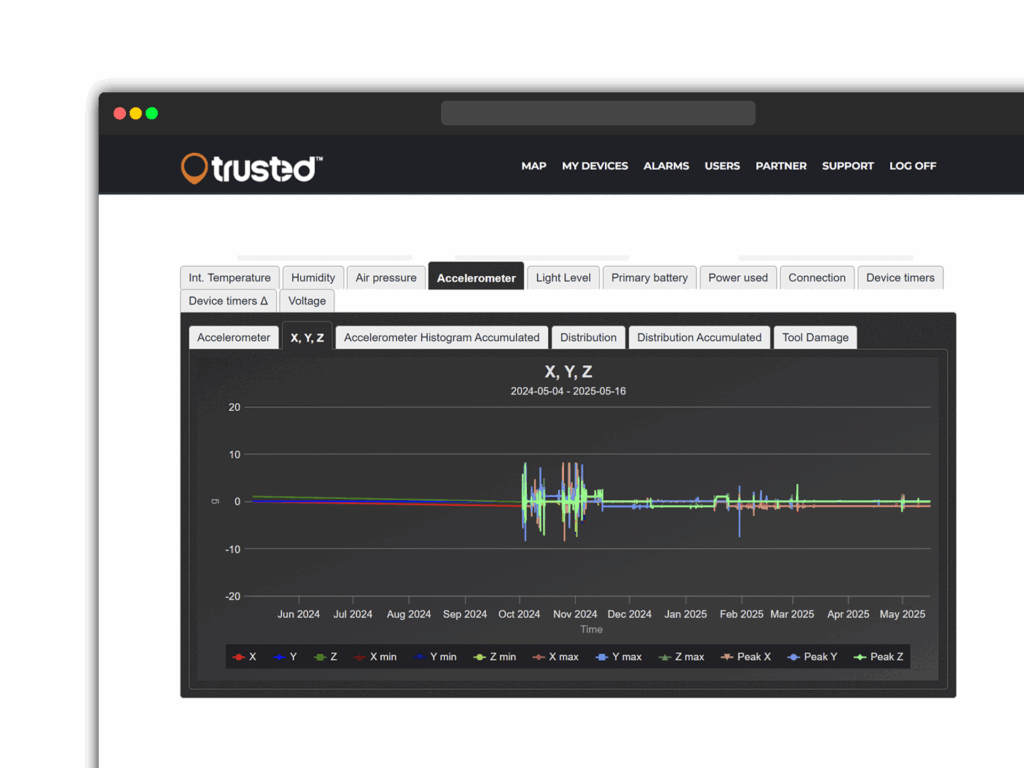The image size is (1024, 768).
Task: Toggle the Peak Z legend series
Action: coord(879,657)
